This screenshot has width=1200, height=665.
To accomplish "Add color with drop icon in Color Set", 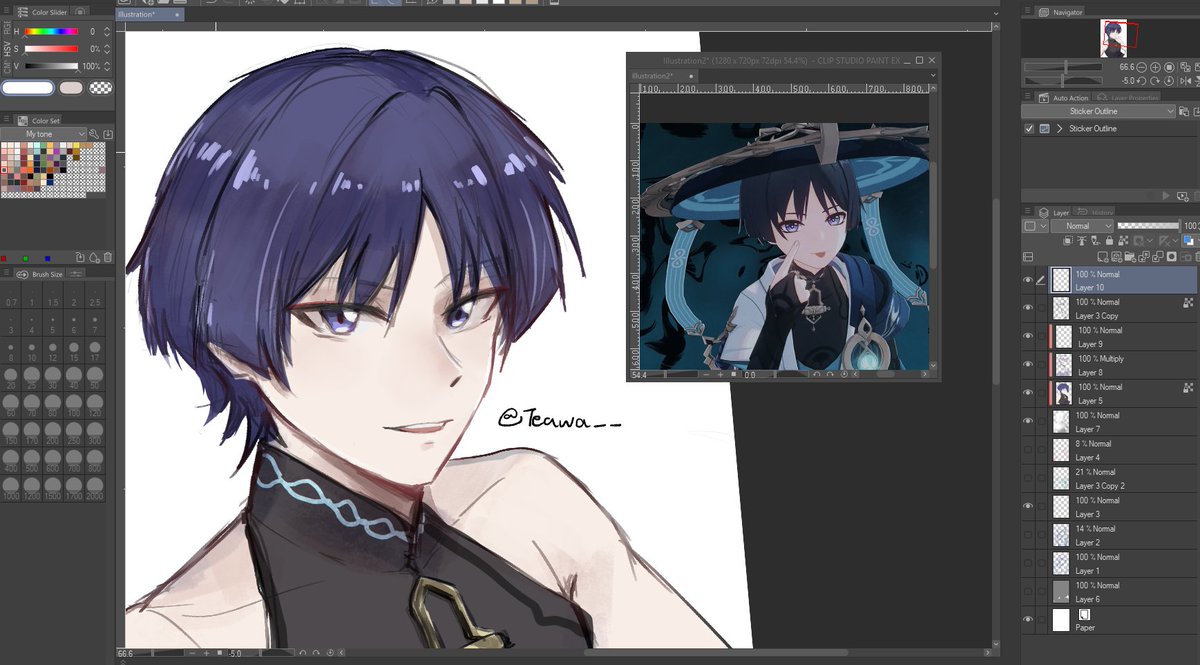I will 94,257.
